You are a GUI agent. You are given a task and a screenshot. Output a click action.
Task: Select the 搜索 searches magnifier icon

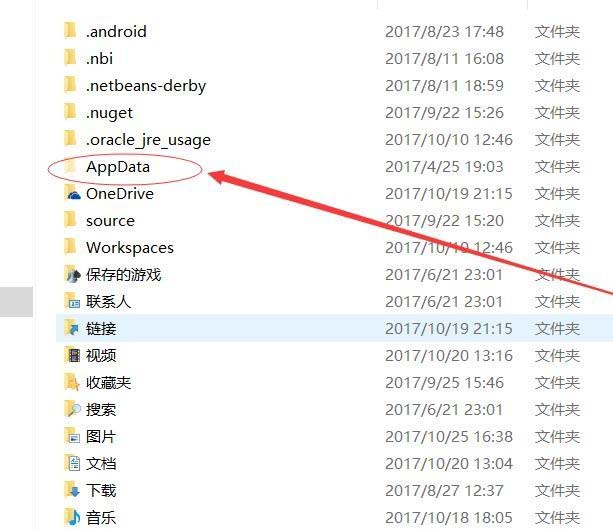(x=72, y=409)
